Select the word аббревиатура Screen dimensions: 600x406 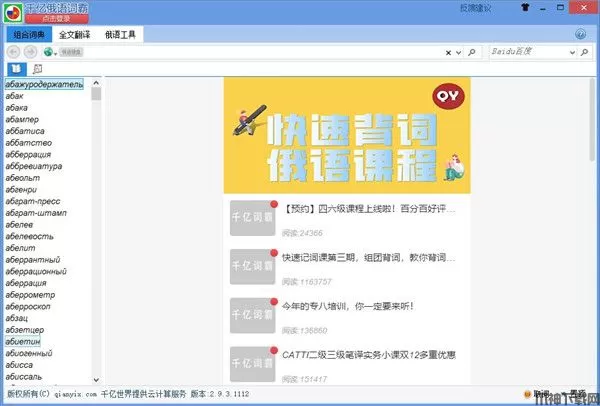point(34,166)
